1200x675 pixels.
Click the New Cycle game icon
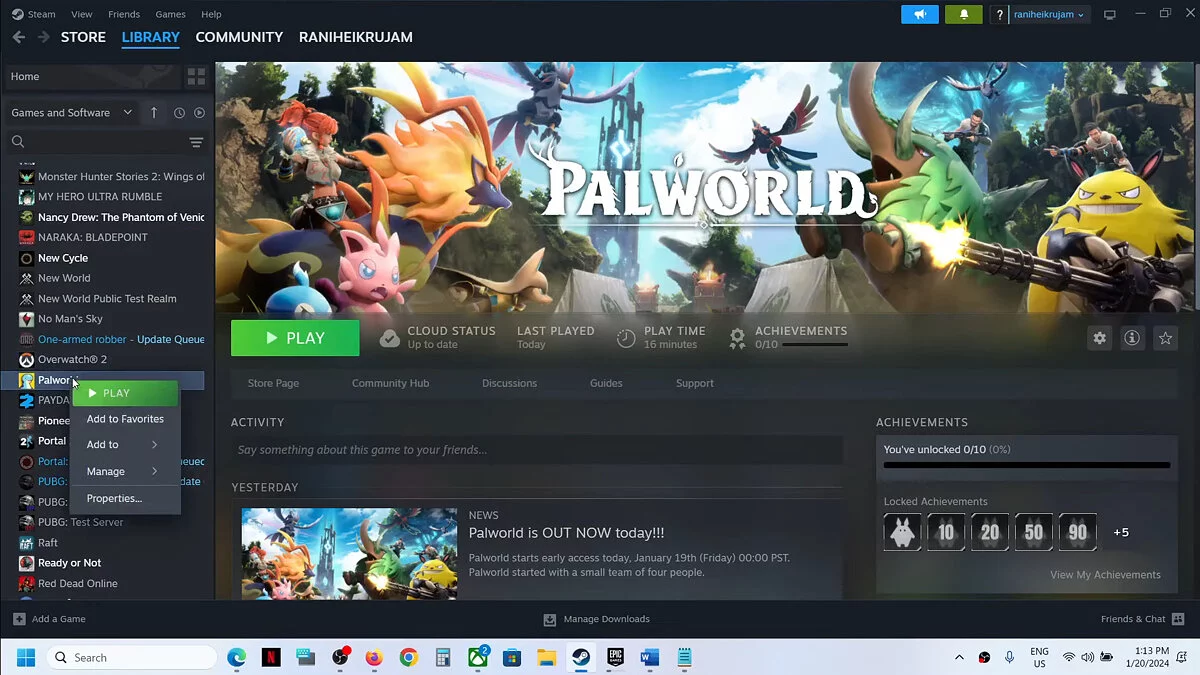[27, 258]
